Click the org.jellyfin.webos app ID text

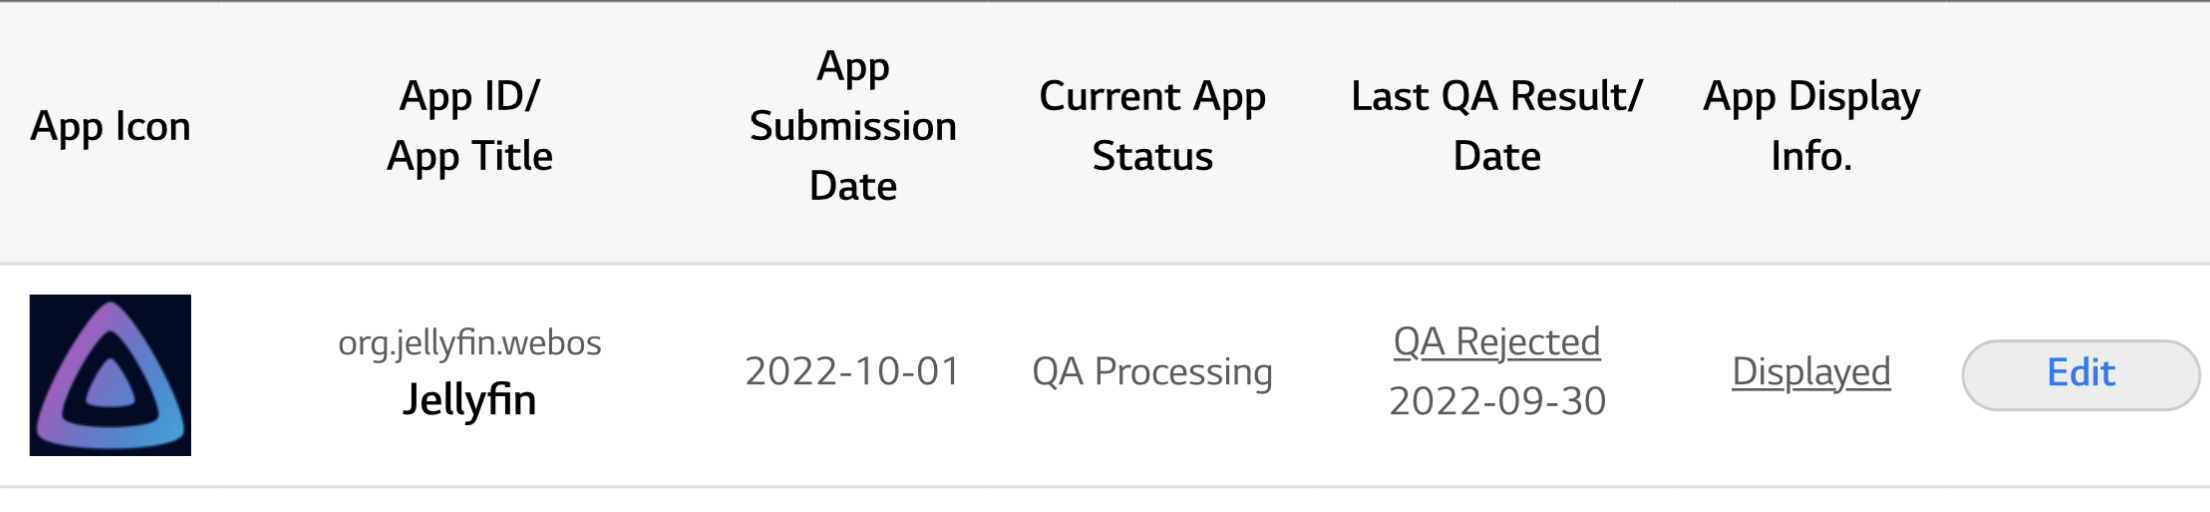470,343
